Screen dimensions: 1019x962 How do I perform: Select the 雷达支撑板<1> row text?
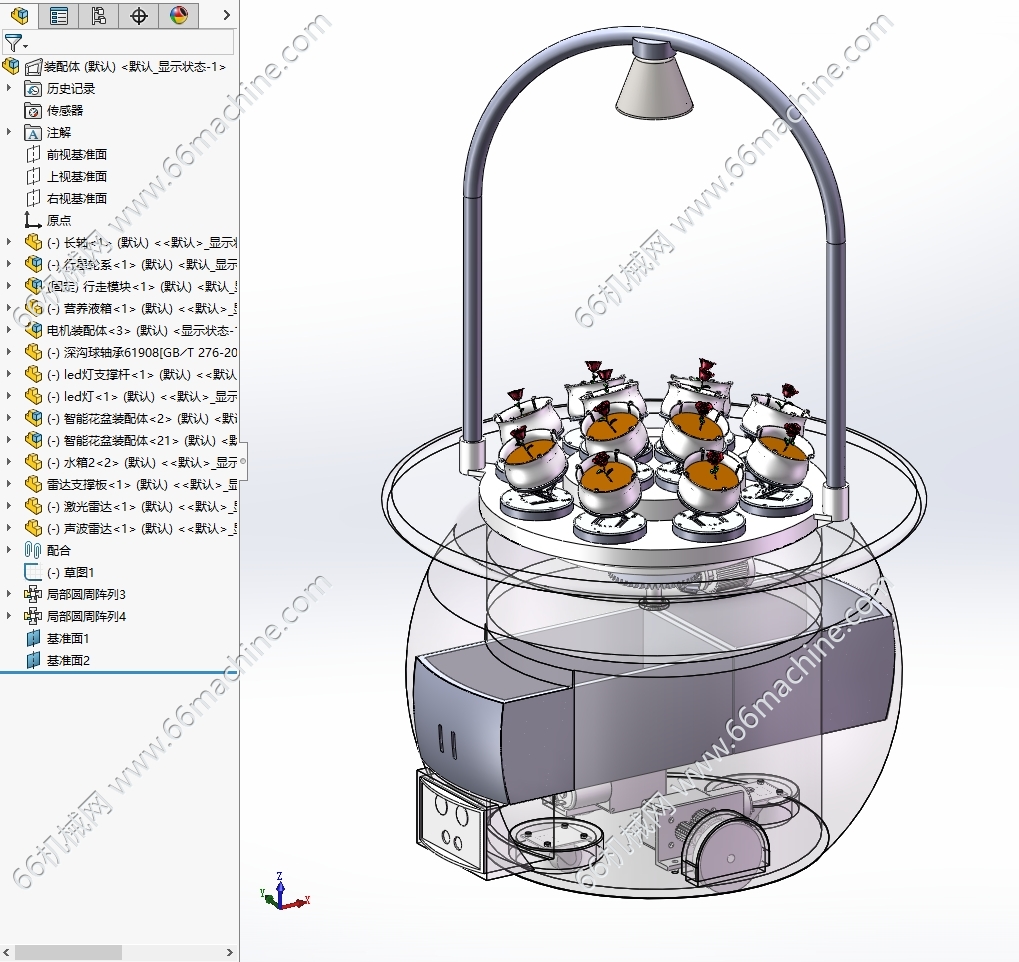point(142,484)
